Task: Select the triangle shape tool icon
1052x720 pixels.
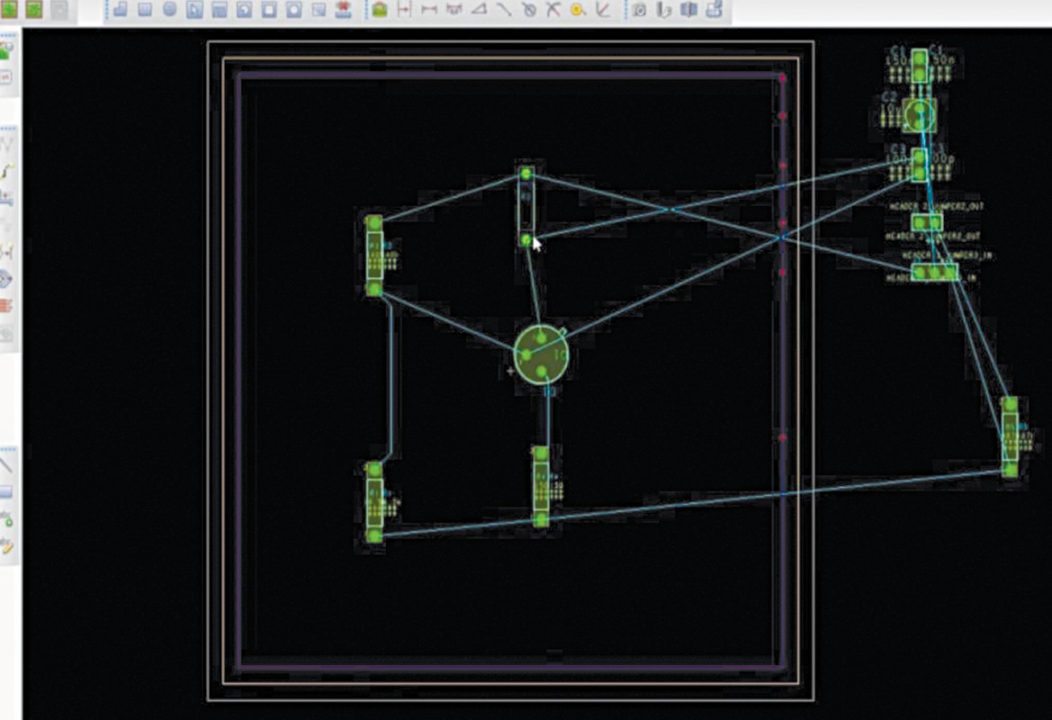Action: 479,10
